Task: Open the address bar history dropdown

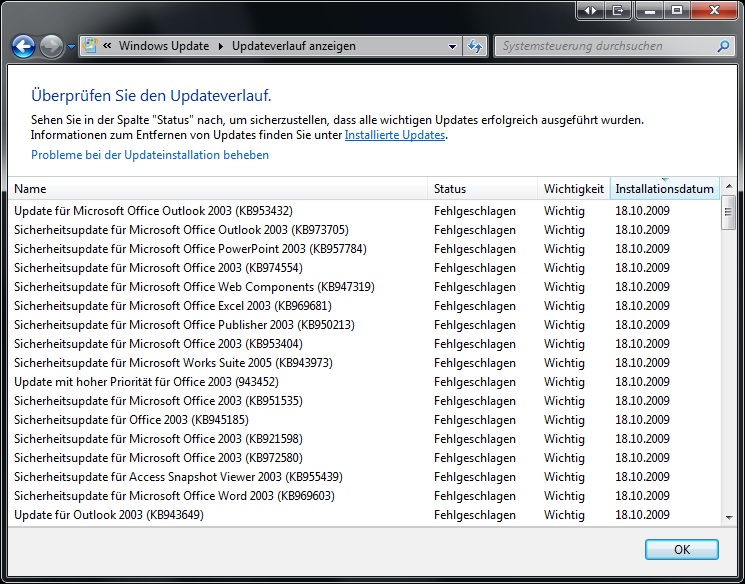Action: (452, 47)
